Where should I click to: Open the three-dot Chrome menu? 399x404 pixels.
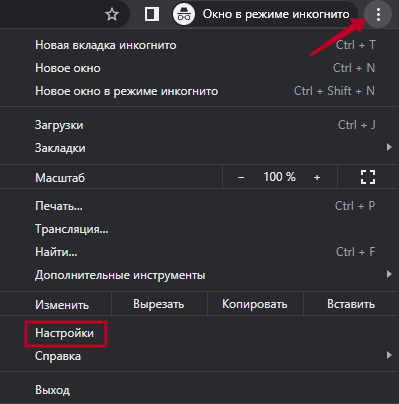378,15
